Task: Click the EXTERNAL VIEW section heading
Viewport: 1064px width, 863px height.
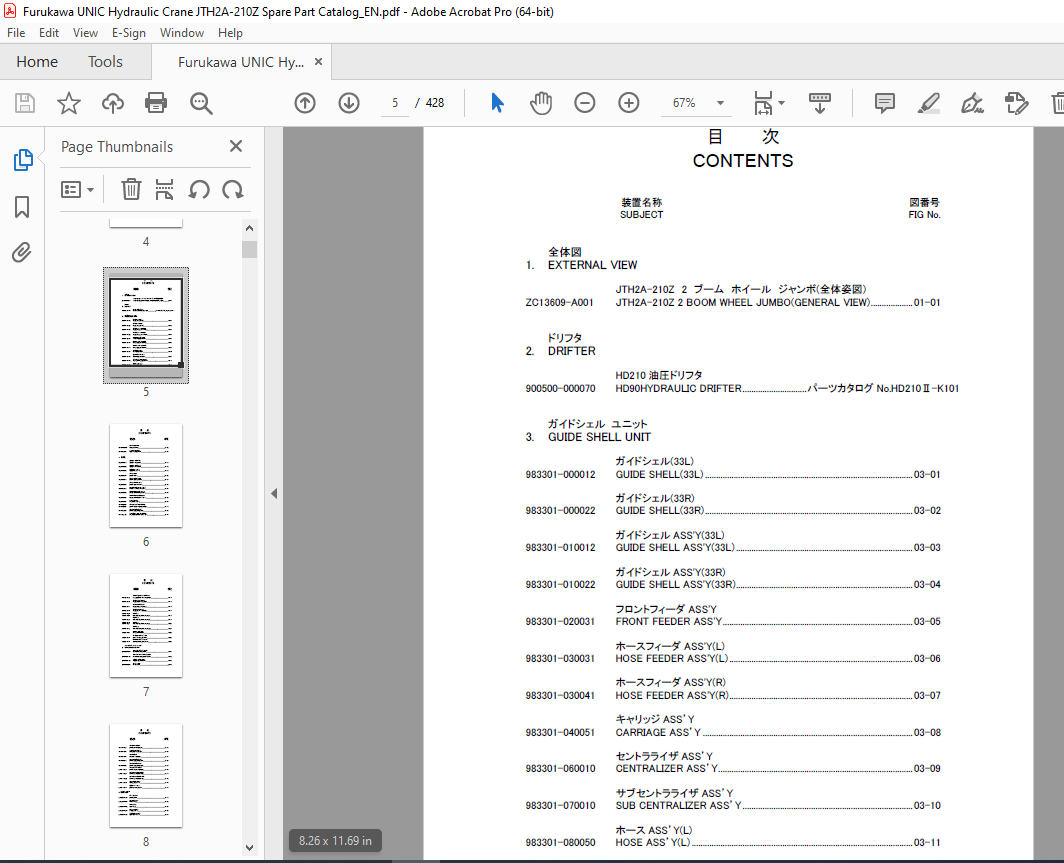Action: (592, 265)
